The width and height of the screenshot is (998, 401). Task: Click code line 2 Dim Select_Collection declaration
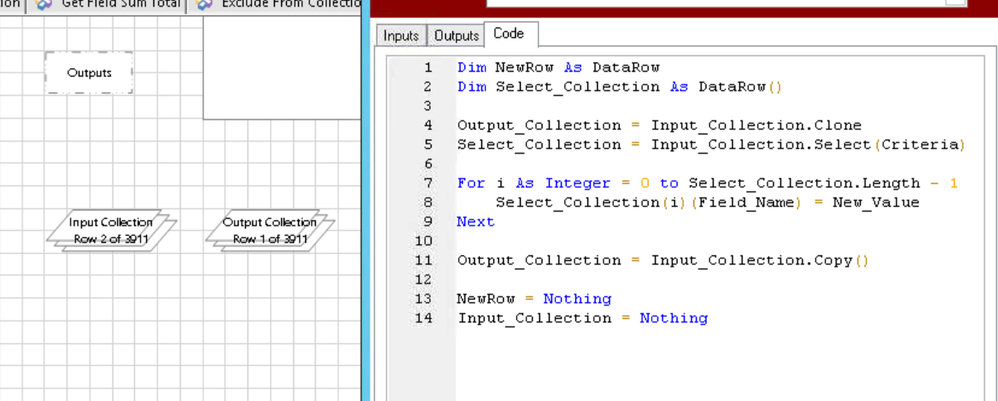click(619, 87)
